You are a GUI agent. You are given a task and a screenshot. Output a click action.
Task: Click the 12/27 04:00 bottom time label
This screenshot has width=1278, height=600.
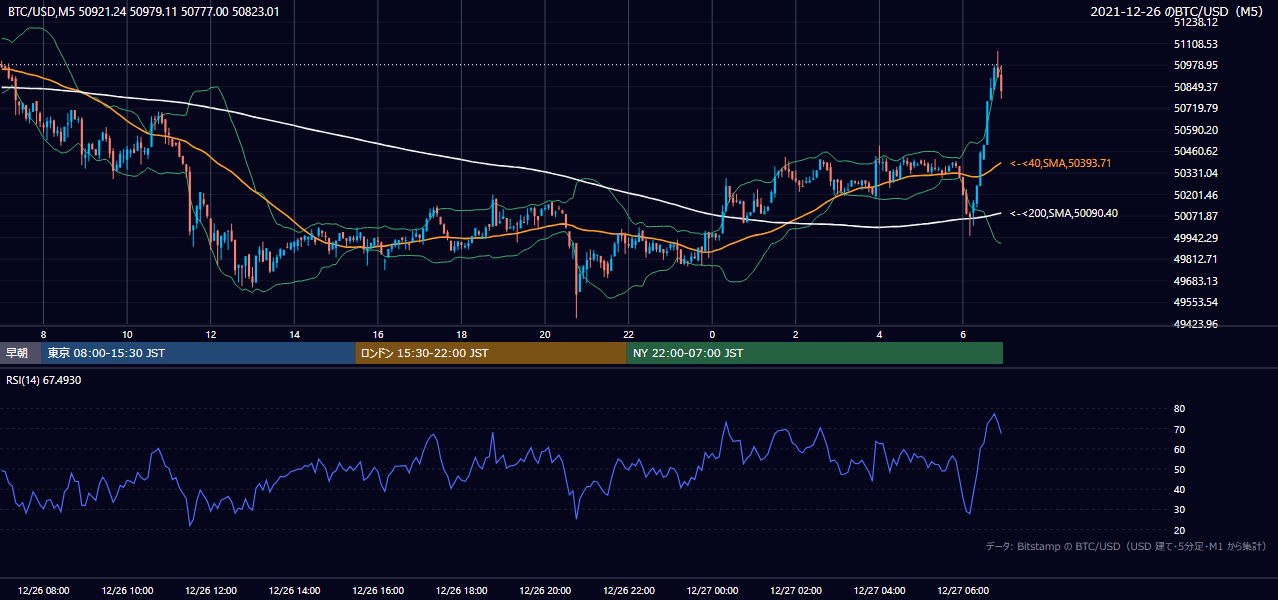[879, 591]
